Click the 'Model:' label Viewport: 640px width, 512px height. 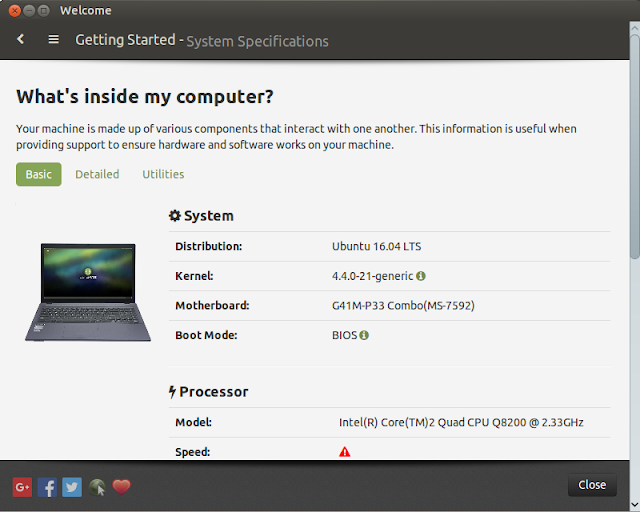tap(193, 422)
